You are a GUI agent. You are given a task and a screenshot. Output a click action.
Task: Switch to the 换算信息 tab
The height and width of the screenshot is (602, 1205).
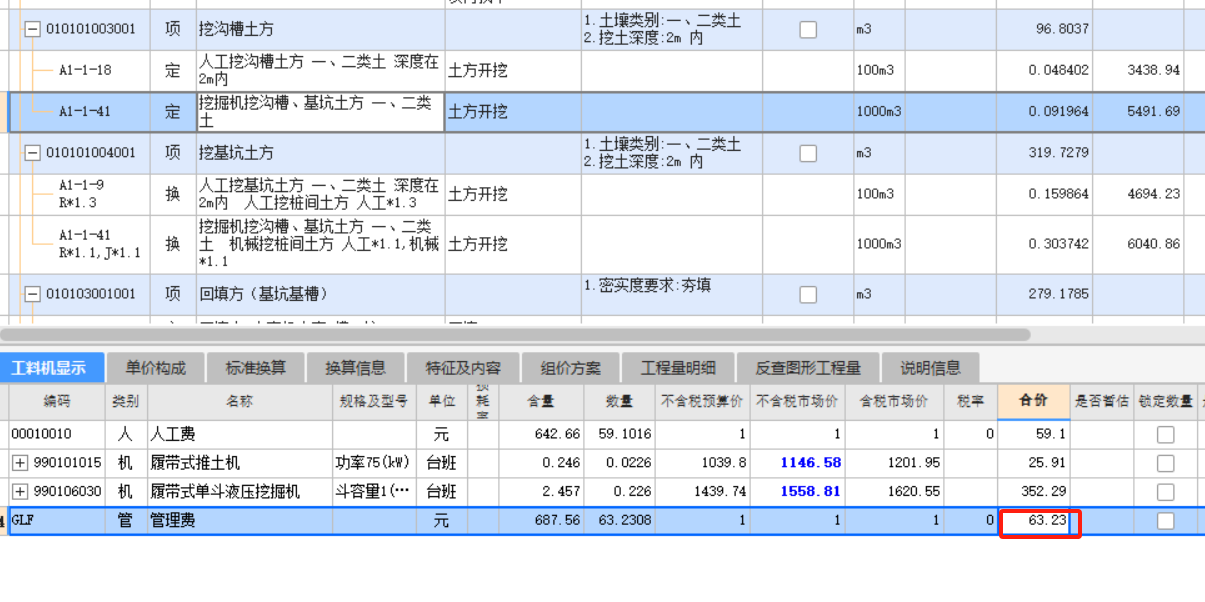355,367
